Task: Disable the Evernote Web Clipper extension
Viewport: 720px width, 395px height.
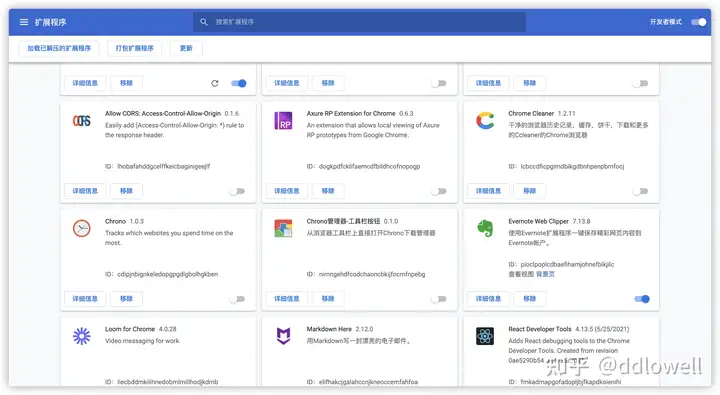Action: [x=642, y=299]
